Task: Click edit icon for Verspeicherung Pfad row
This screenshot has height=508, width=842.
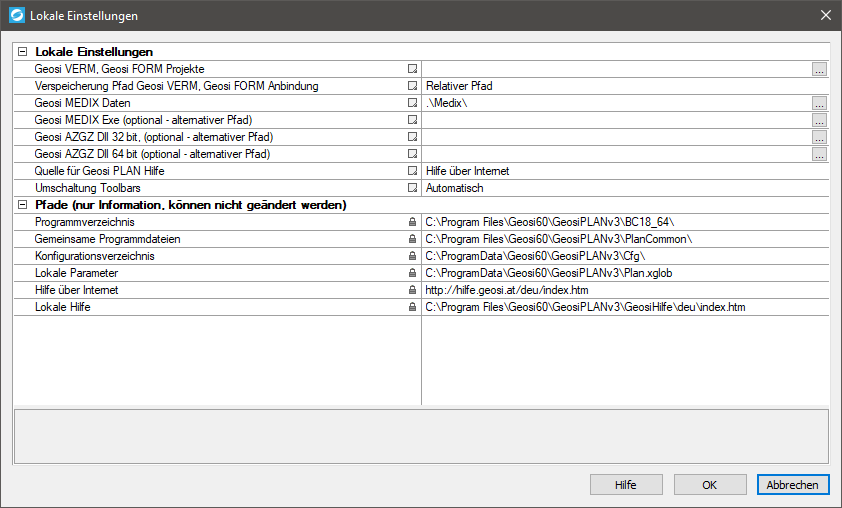Action: pyautogui.click(x=412, y=86)
